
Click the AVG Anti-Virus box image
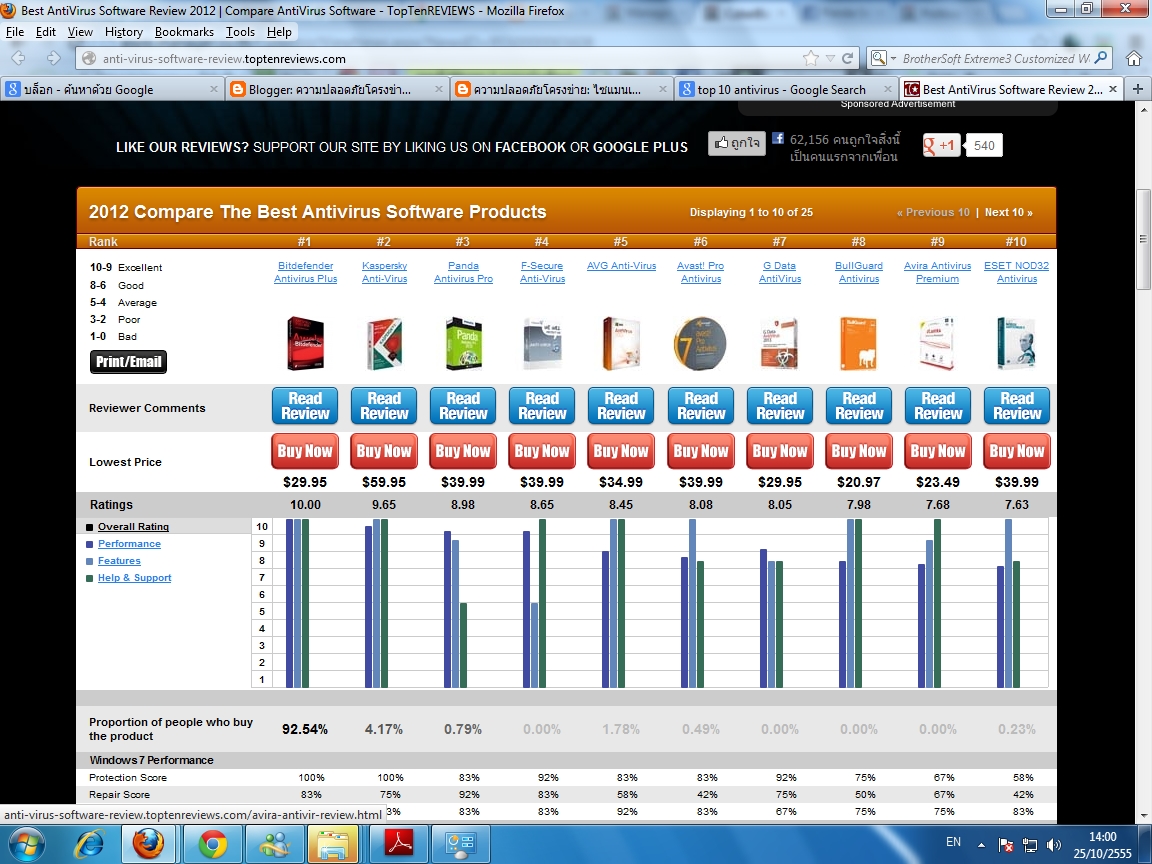(x=622, y=343)
